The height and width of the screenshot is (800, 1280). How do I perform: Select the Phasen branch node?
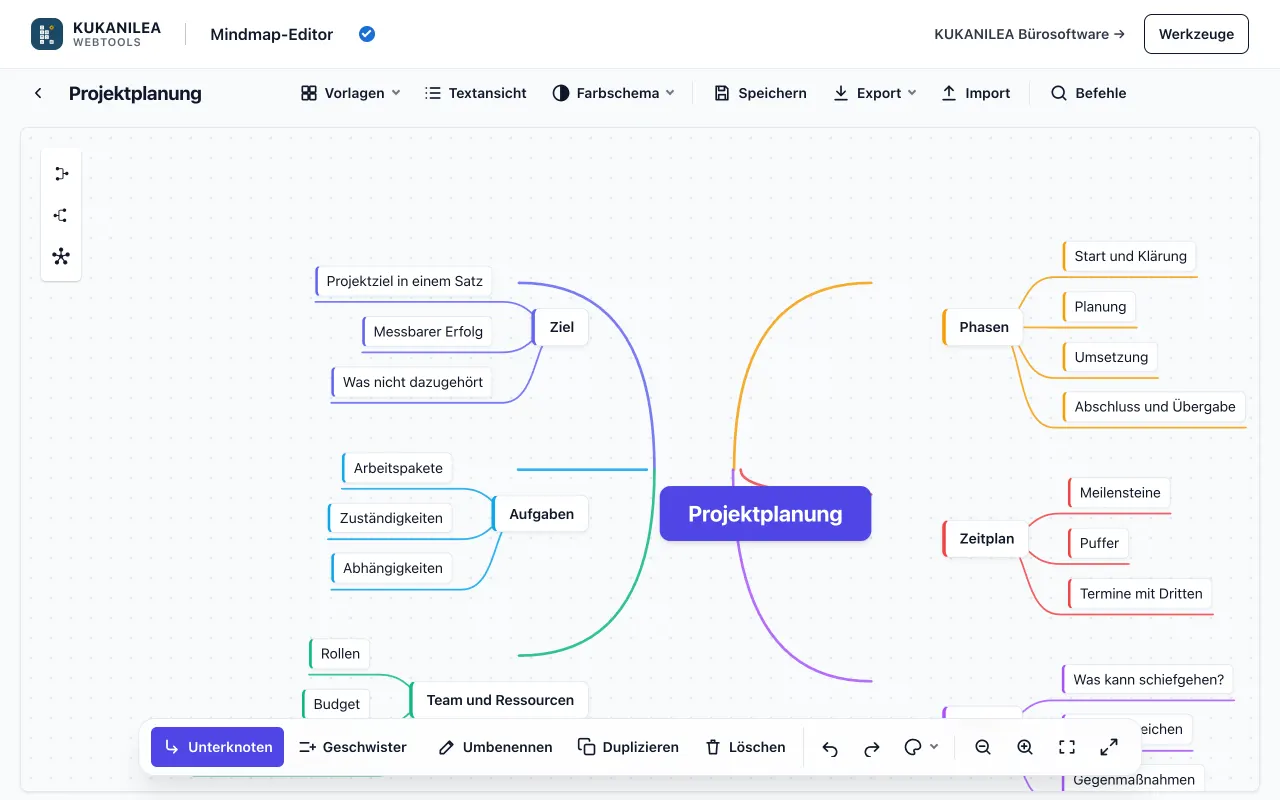pos(983,327)
